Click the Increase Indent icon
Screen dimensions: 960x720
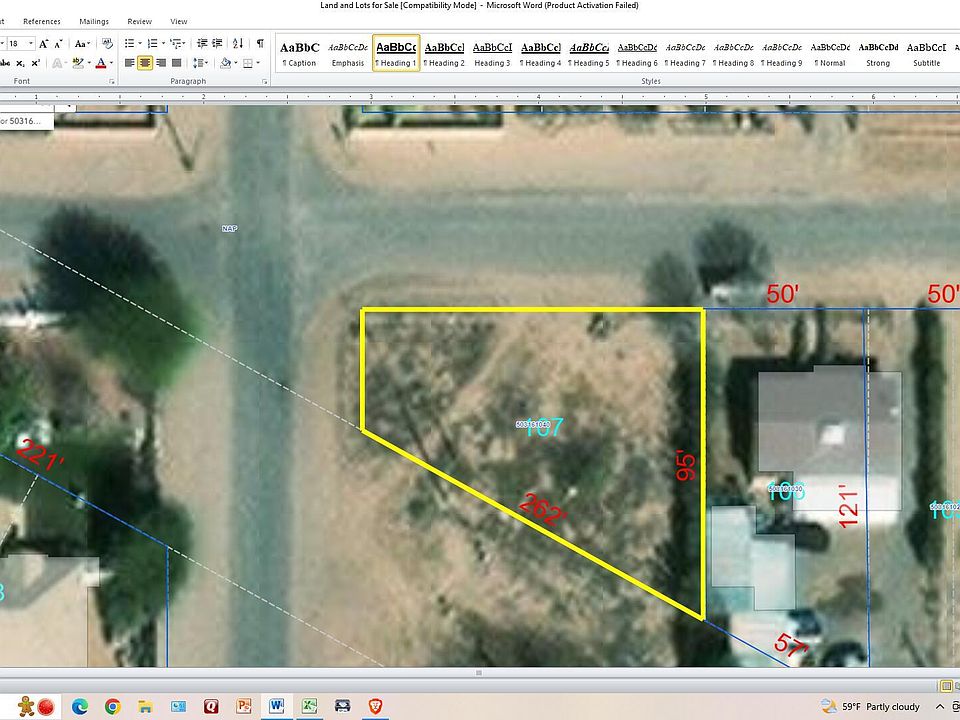tap(218, 43)
